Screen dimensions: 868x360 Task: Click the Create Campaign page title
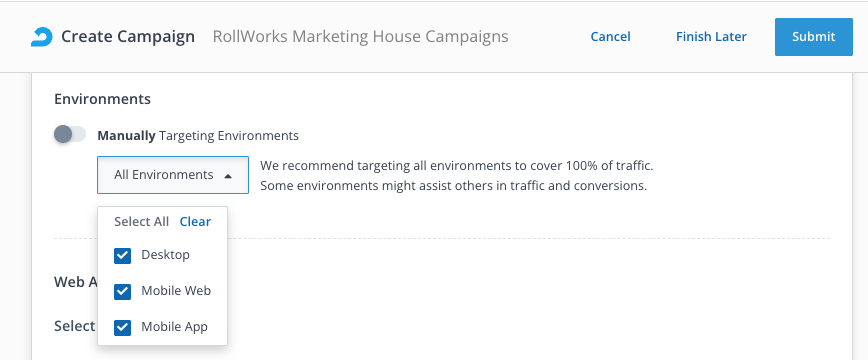tap(128, 37)
